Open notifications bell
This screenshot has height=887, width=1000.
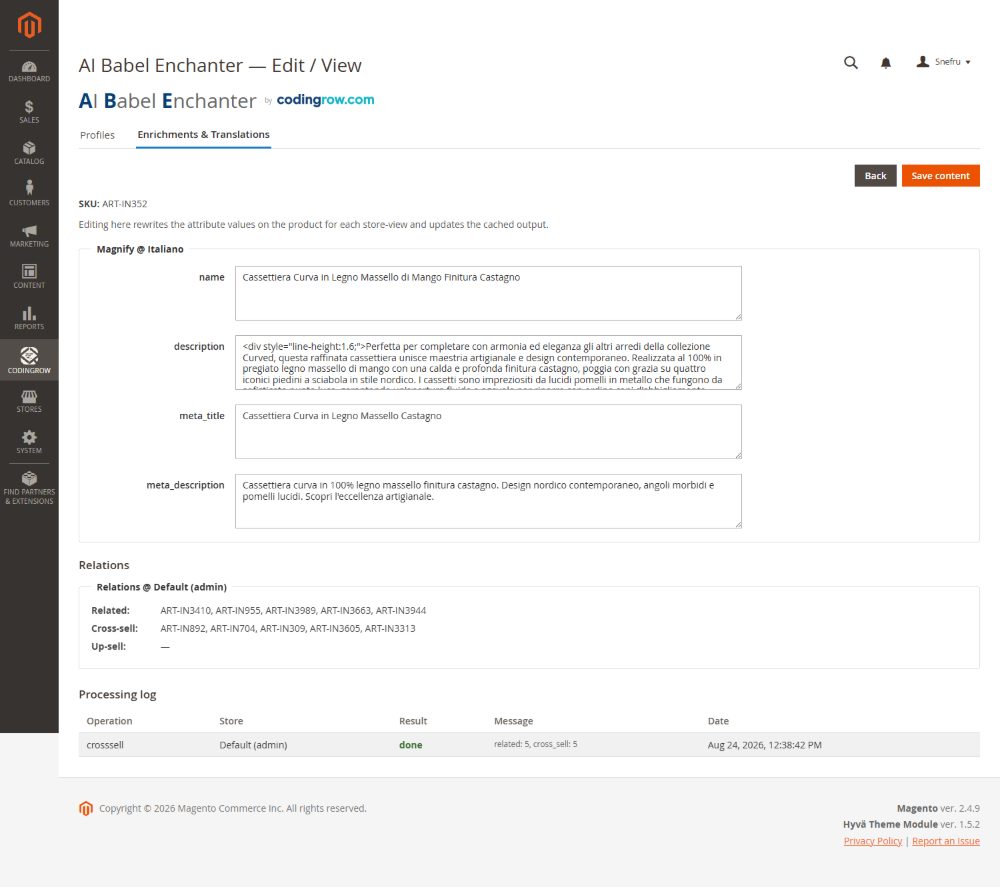point(886,62)
